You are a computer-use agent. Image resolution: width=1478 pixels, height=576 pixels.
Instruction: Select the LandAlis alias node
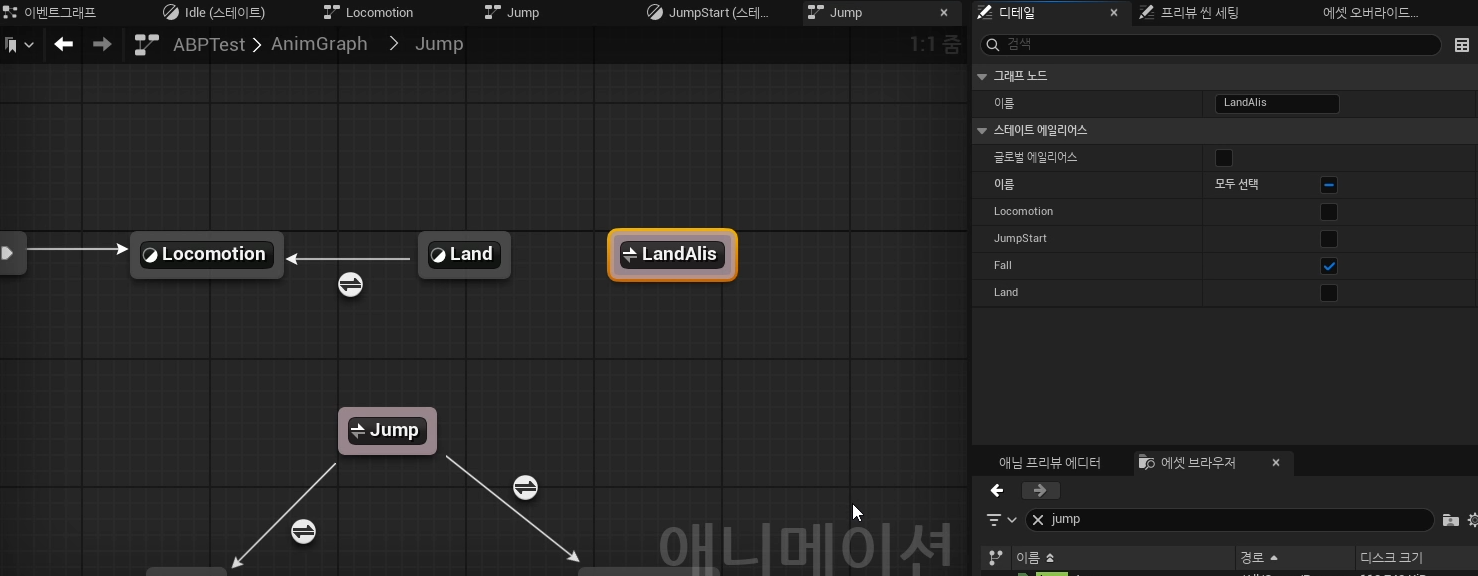tap(672, 255)
